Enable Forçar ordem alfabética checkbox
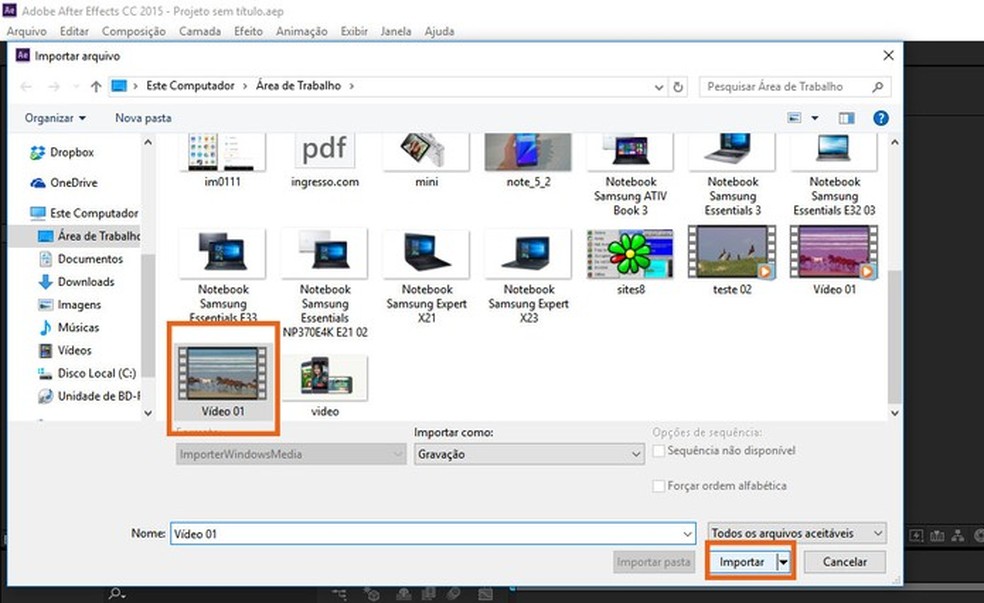The width and height of the screenshot is (984, 603). (659, 486)
